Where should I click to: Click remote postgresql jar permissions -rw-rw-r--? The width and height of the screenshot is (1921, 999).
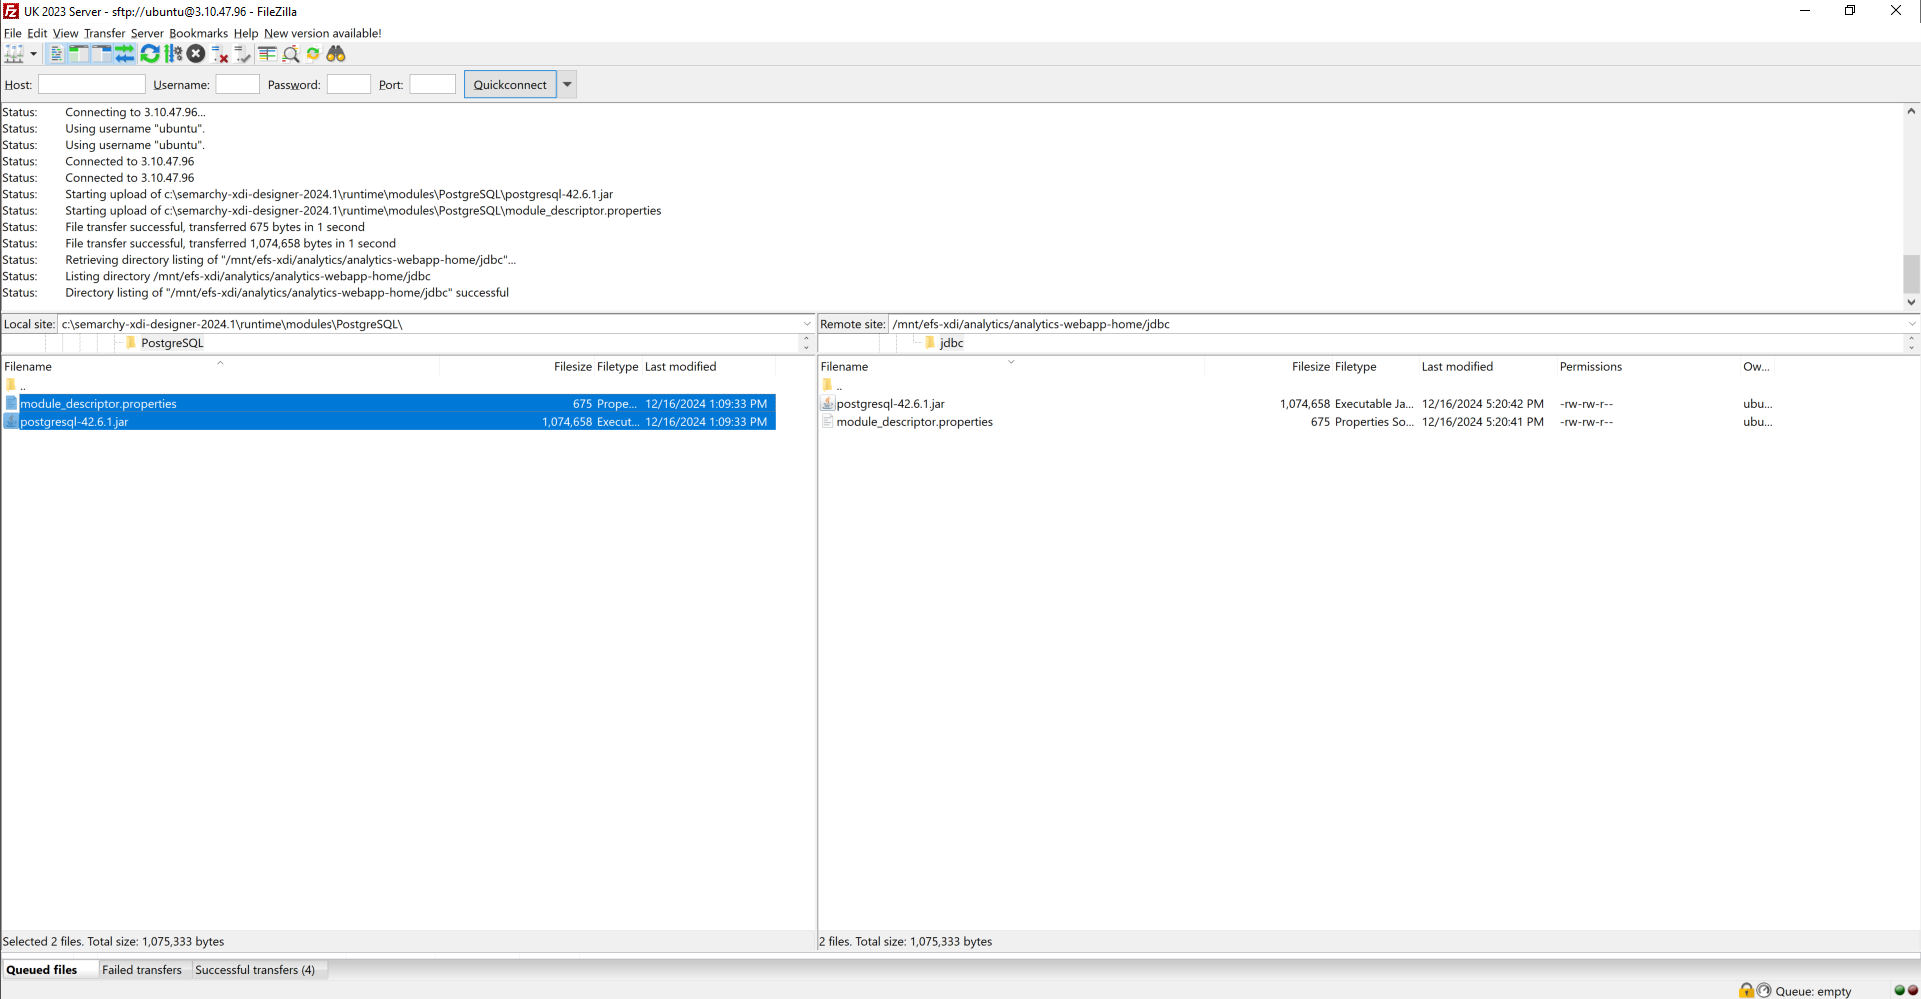tap(1586, 404)
